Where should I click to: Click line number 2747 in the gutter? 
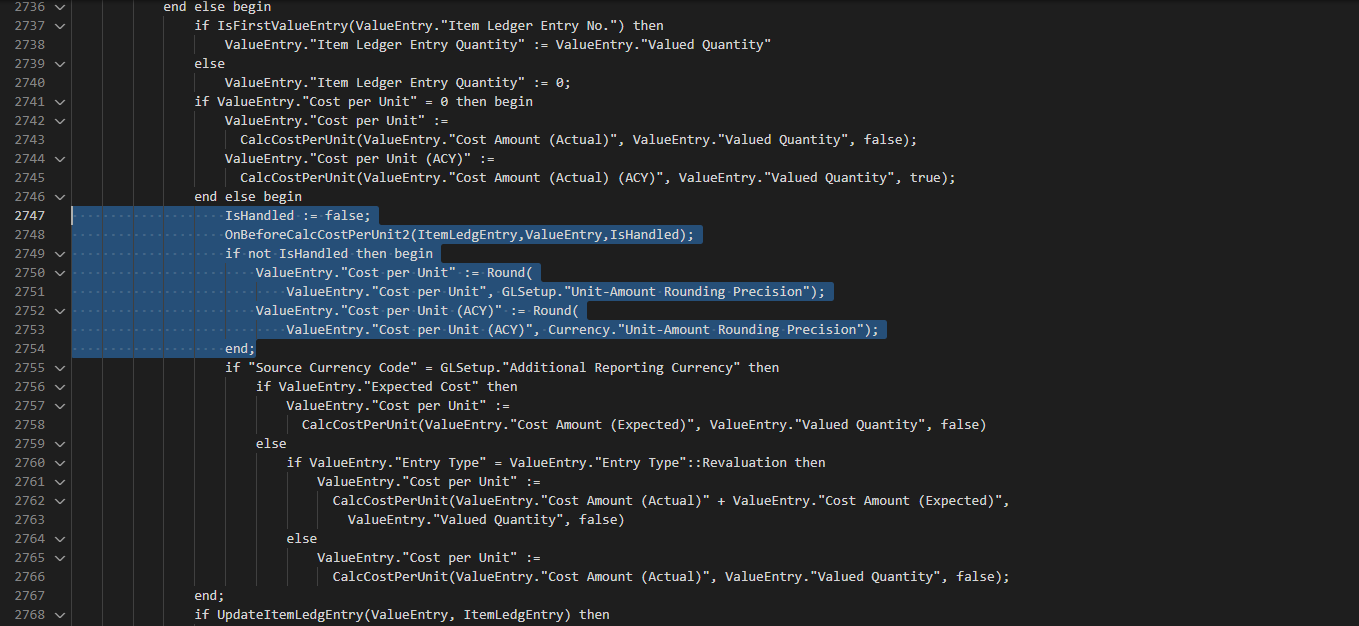tap(32, 215)
